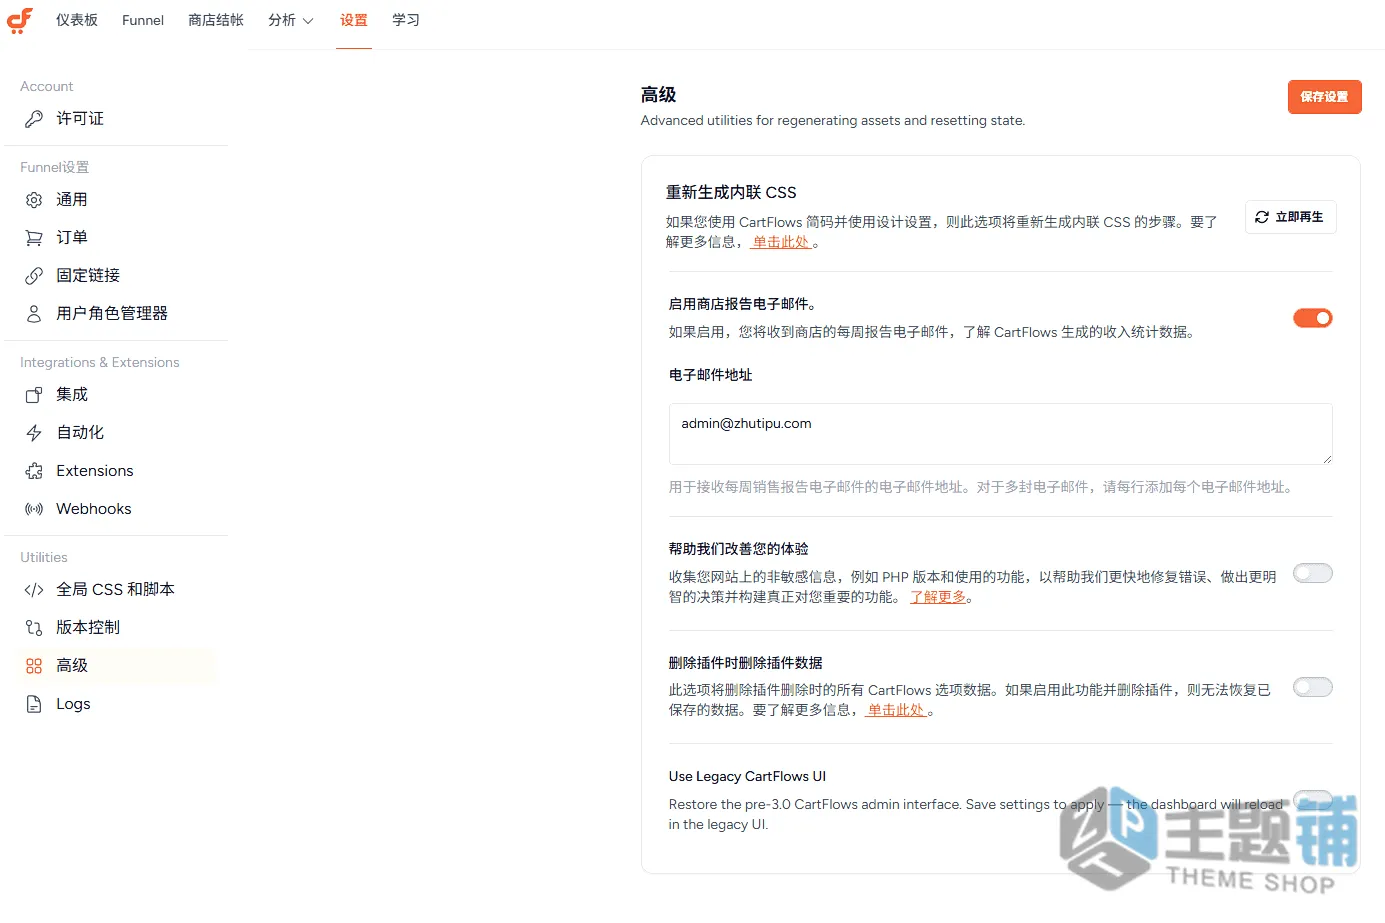Open the 商店结帐 tab
The image size is (1385, 923).
[216, 20]
